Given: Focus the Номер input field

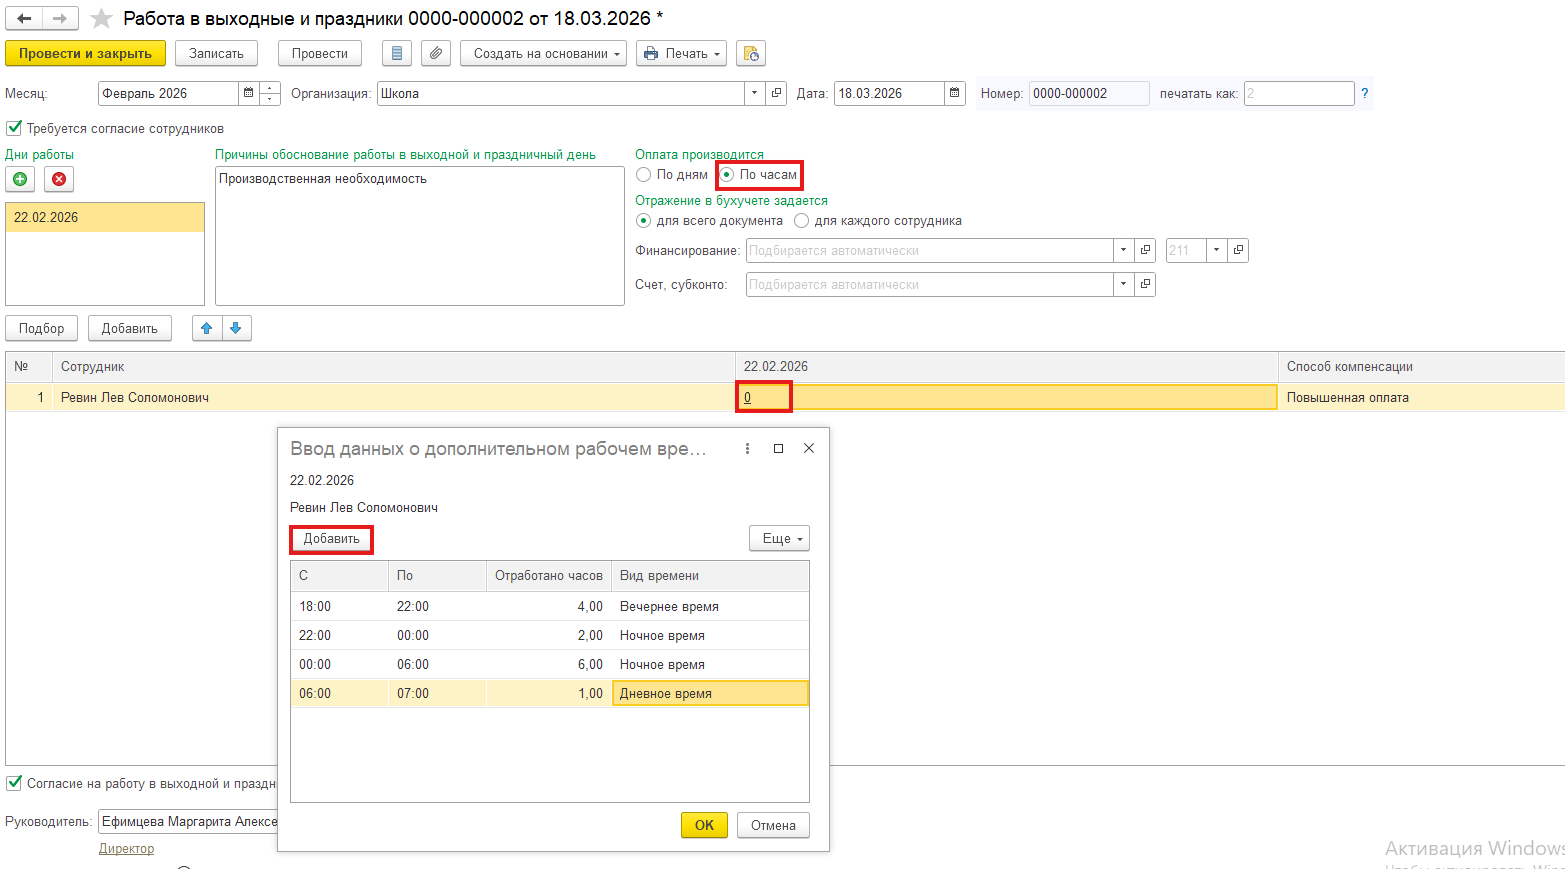Looking at the screenshot, I should [1089, 93].
